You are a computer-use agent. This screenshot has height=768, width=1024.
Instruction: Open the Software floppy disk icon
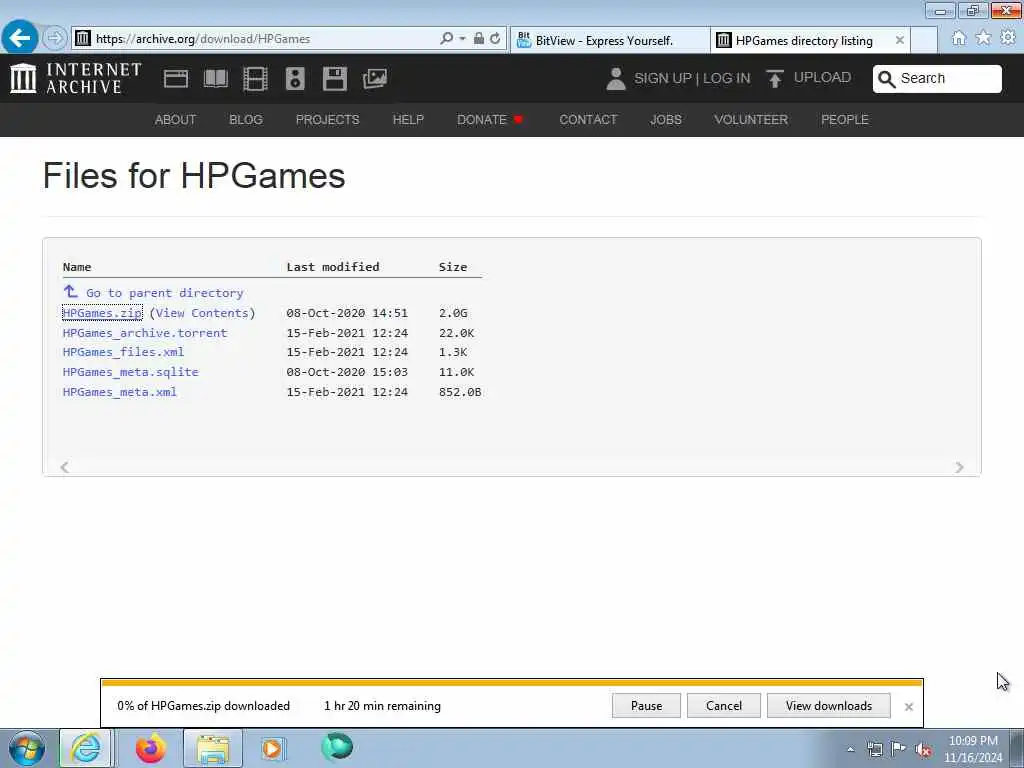[334, 78]
